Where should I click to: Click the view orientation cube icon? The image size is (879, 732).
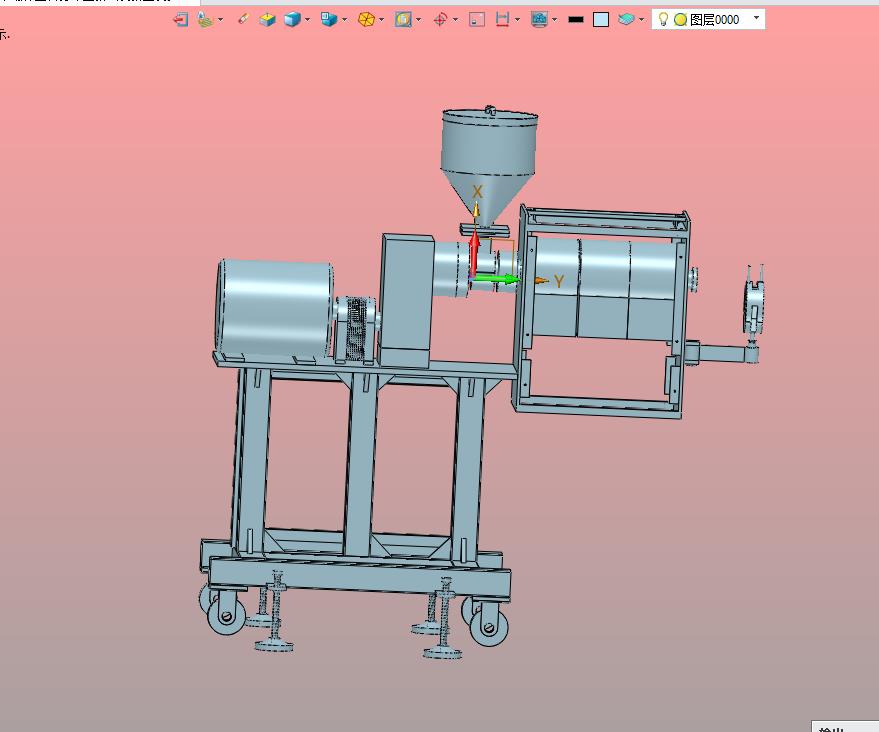point(329,20)
